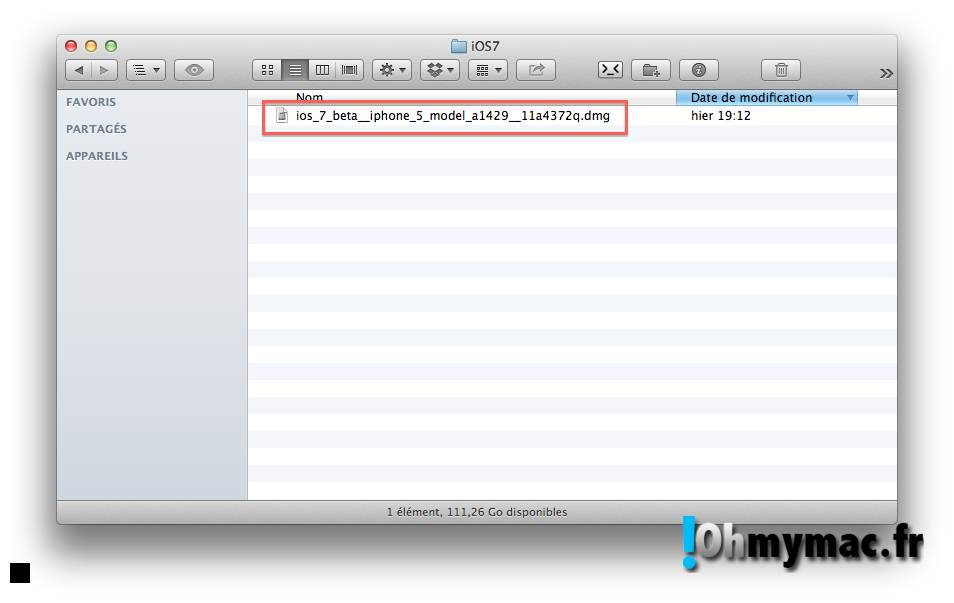Click the Share toolbar button

(536, 70)
